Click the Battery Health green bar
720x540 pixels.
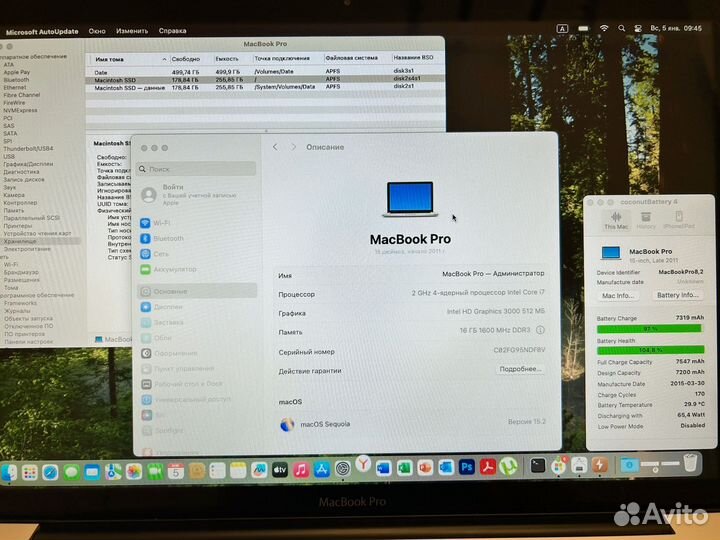[650, 350]
